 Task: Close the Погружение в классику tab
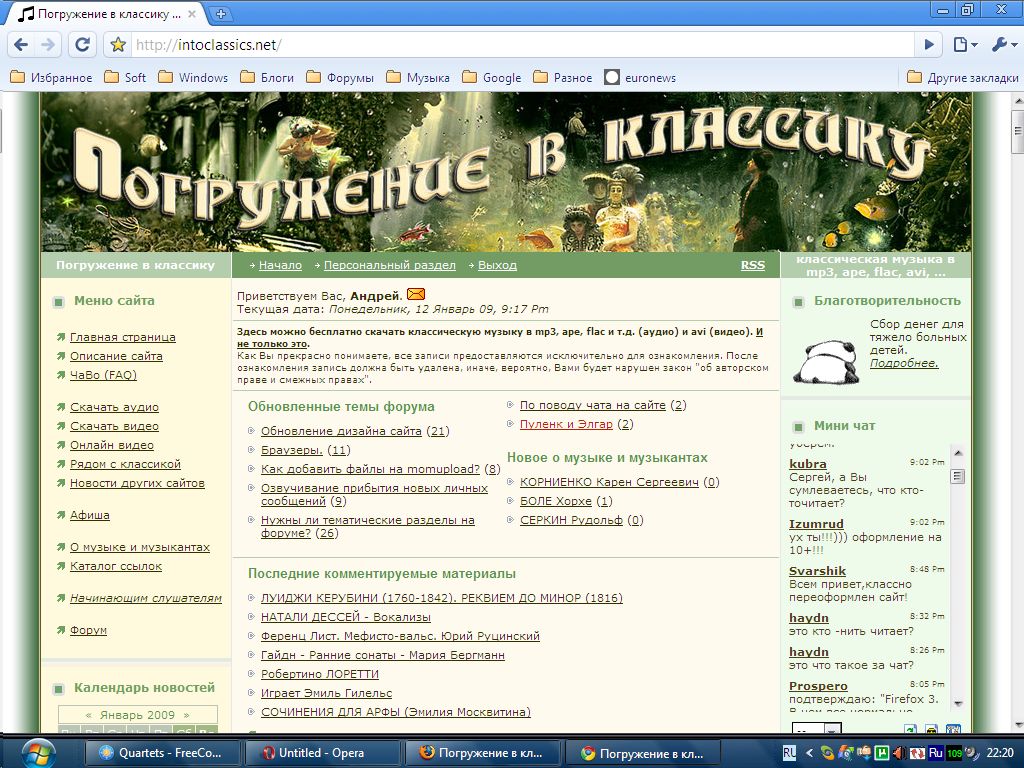coord(192,14)
